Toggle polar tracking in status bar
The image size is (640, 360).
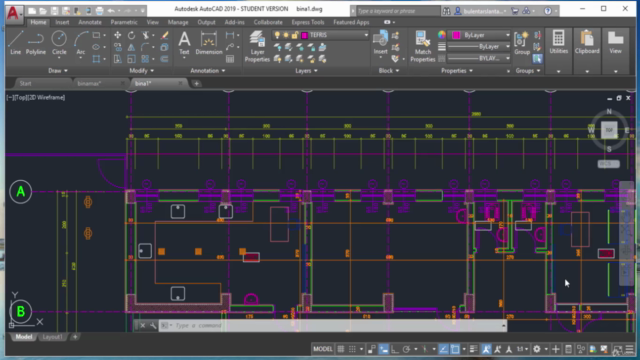[406, 349]
